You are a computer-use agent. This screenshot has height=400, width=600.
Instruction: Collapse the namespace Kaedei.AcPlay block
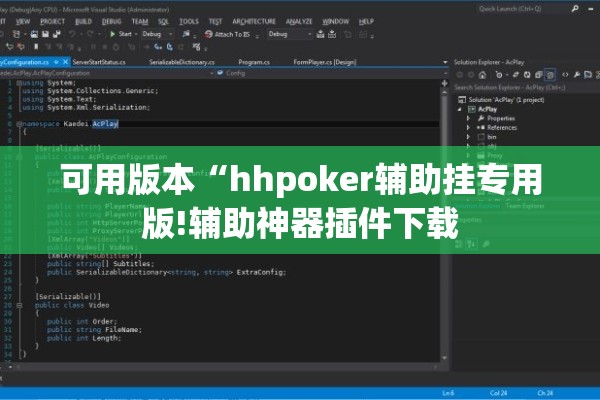[x=19, y=124]
